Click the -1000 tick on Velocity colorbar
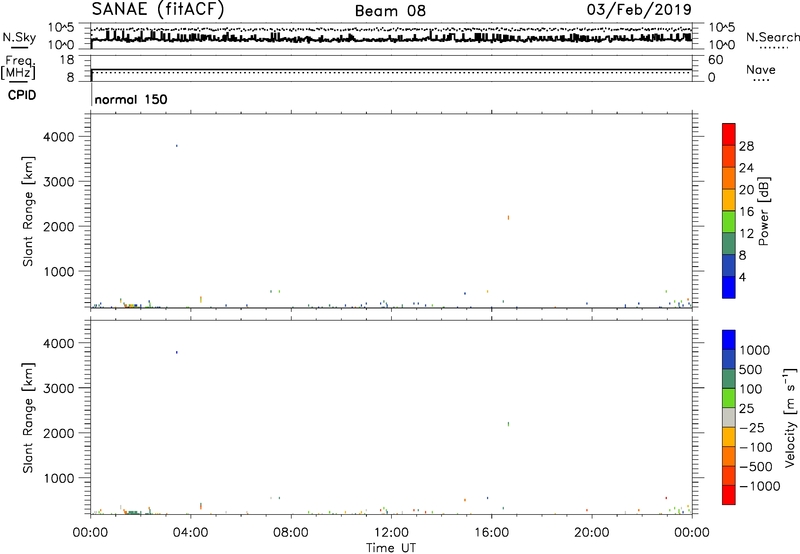800x554 pixels. pos(760,486)
